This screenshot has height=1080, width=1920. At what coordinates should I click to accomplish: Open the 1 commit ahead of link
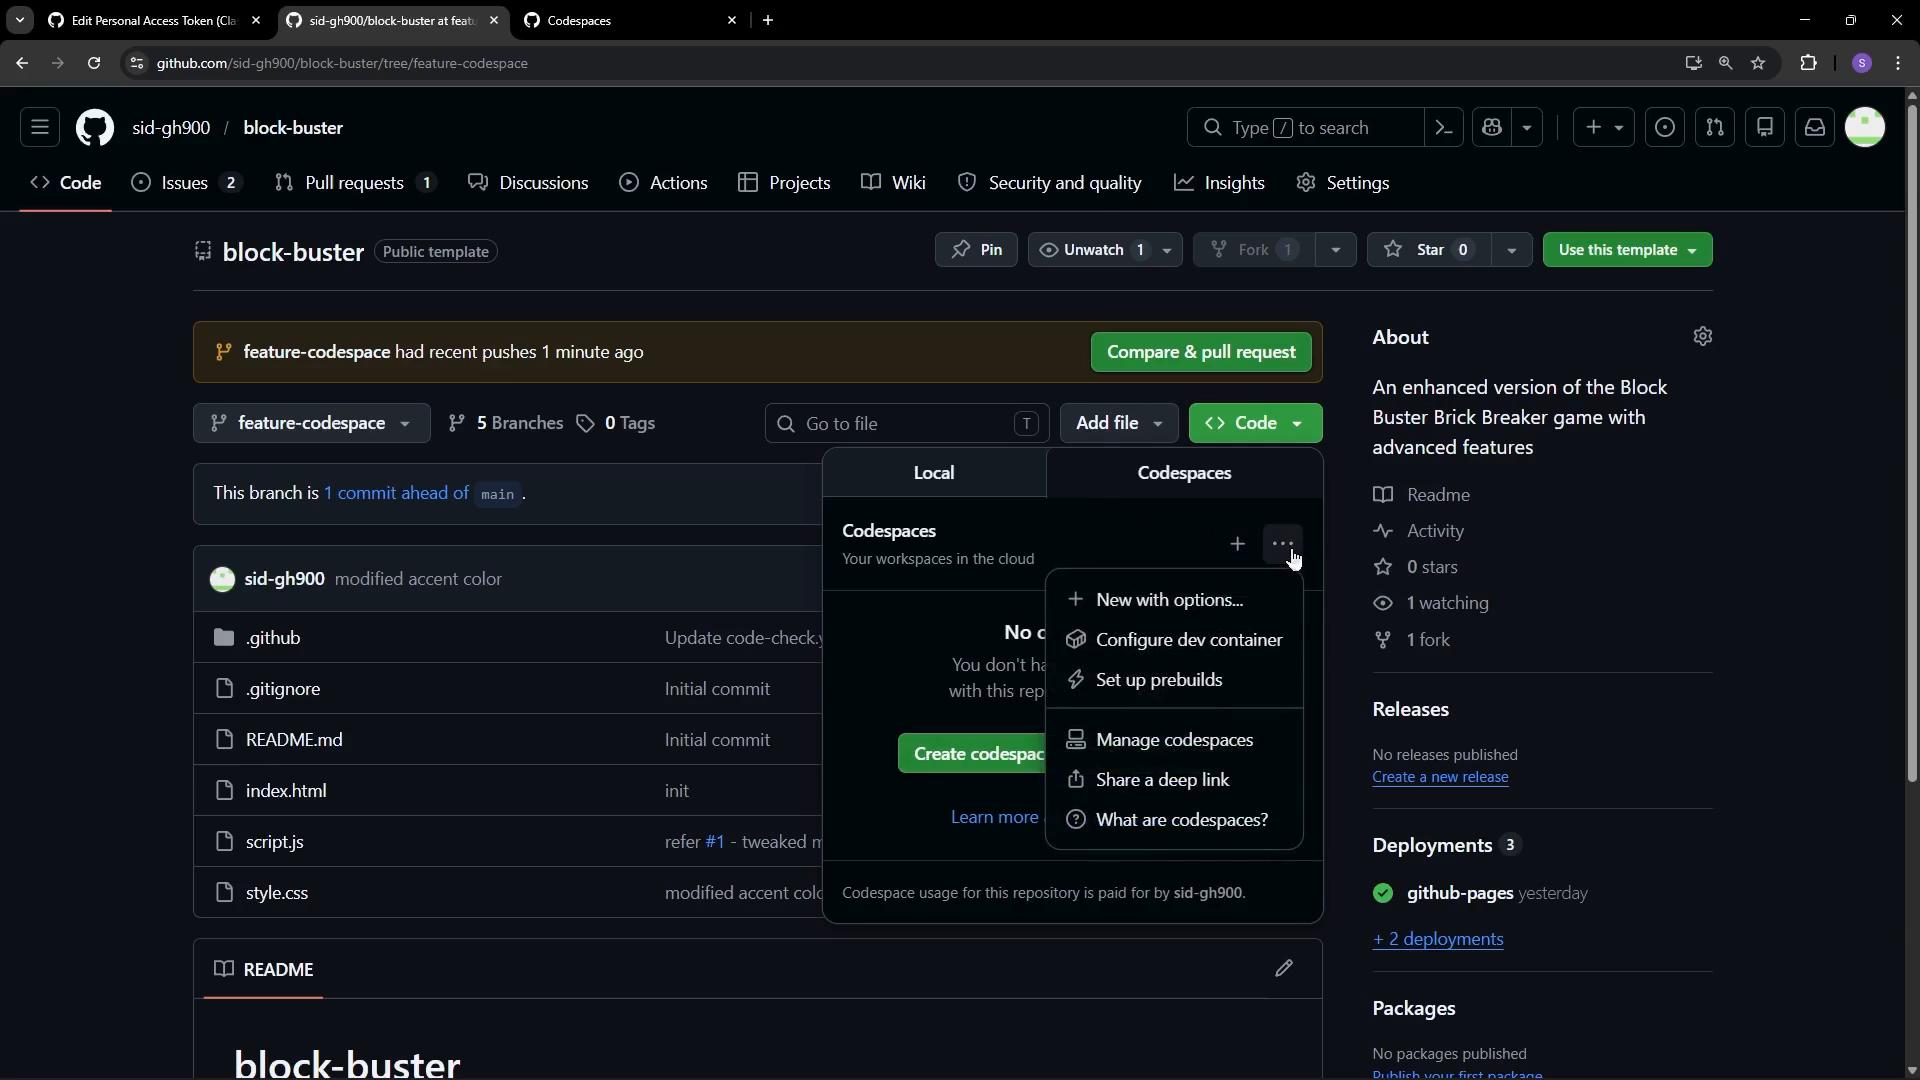(x=396, y=493)
